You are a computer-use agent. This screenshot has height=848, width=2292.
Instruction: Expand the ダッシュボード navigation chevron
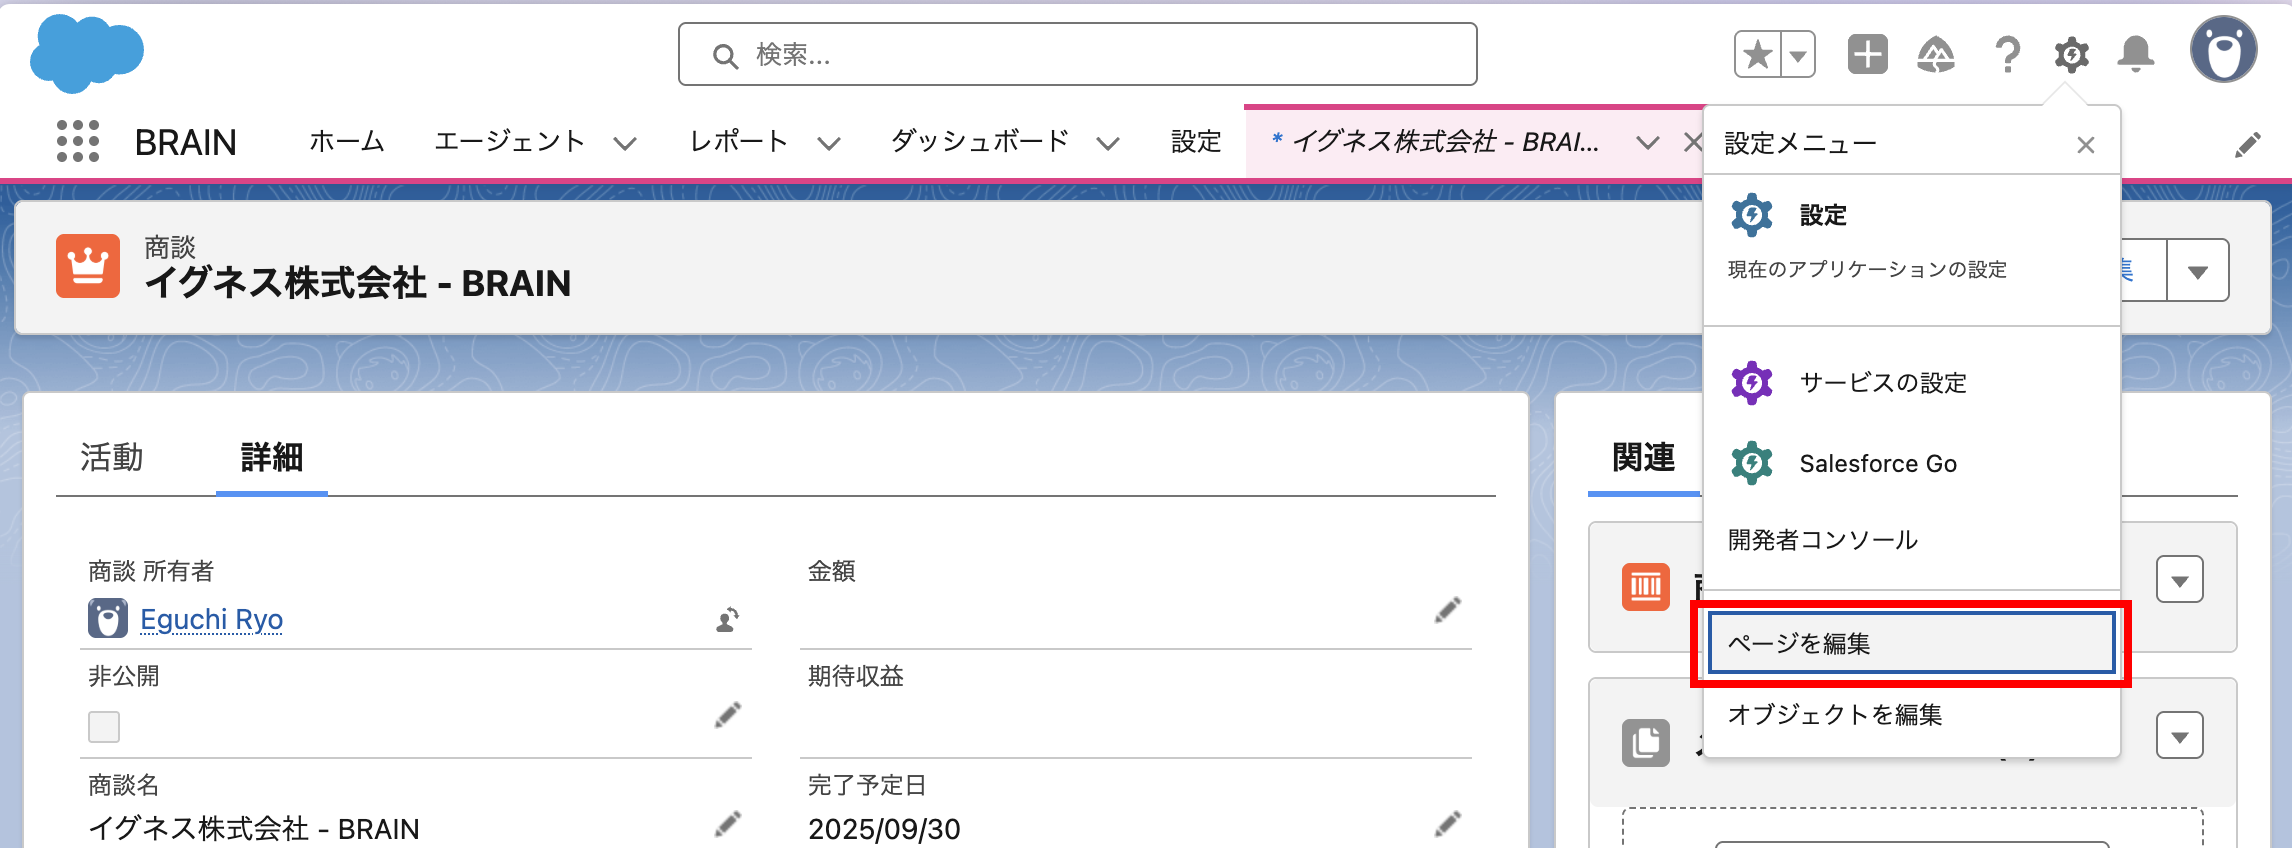pos(1107,143)
